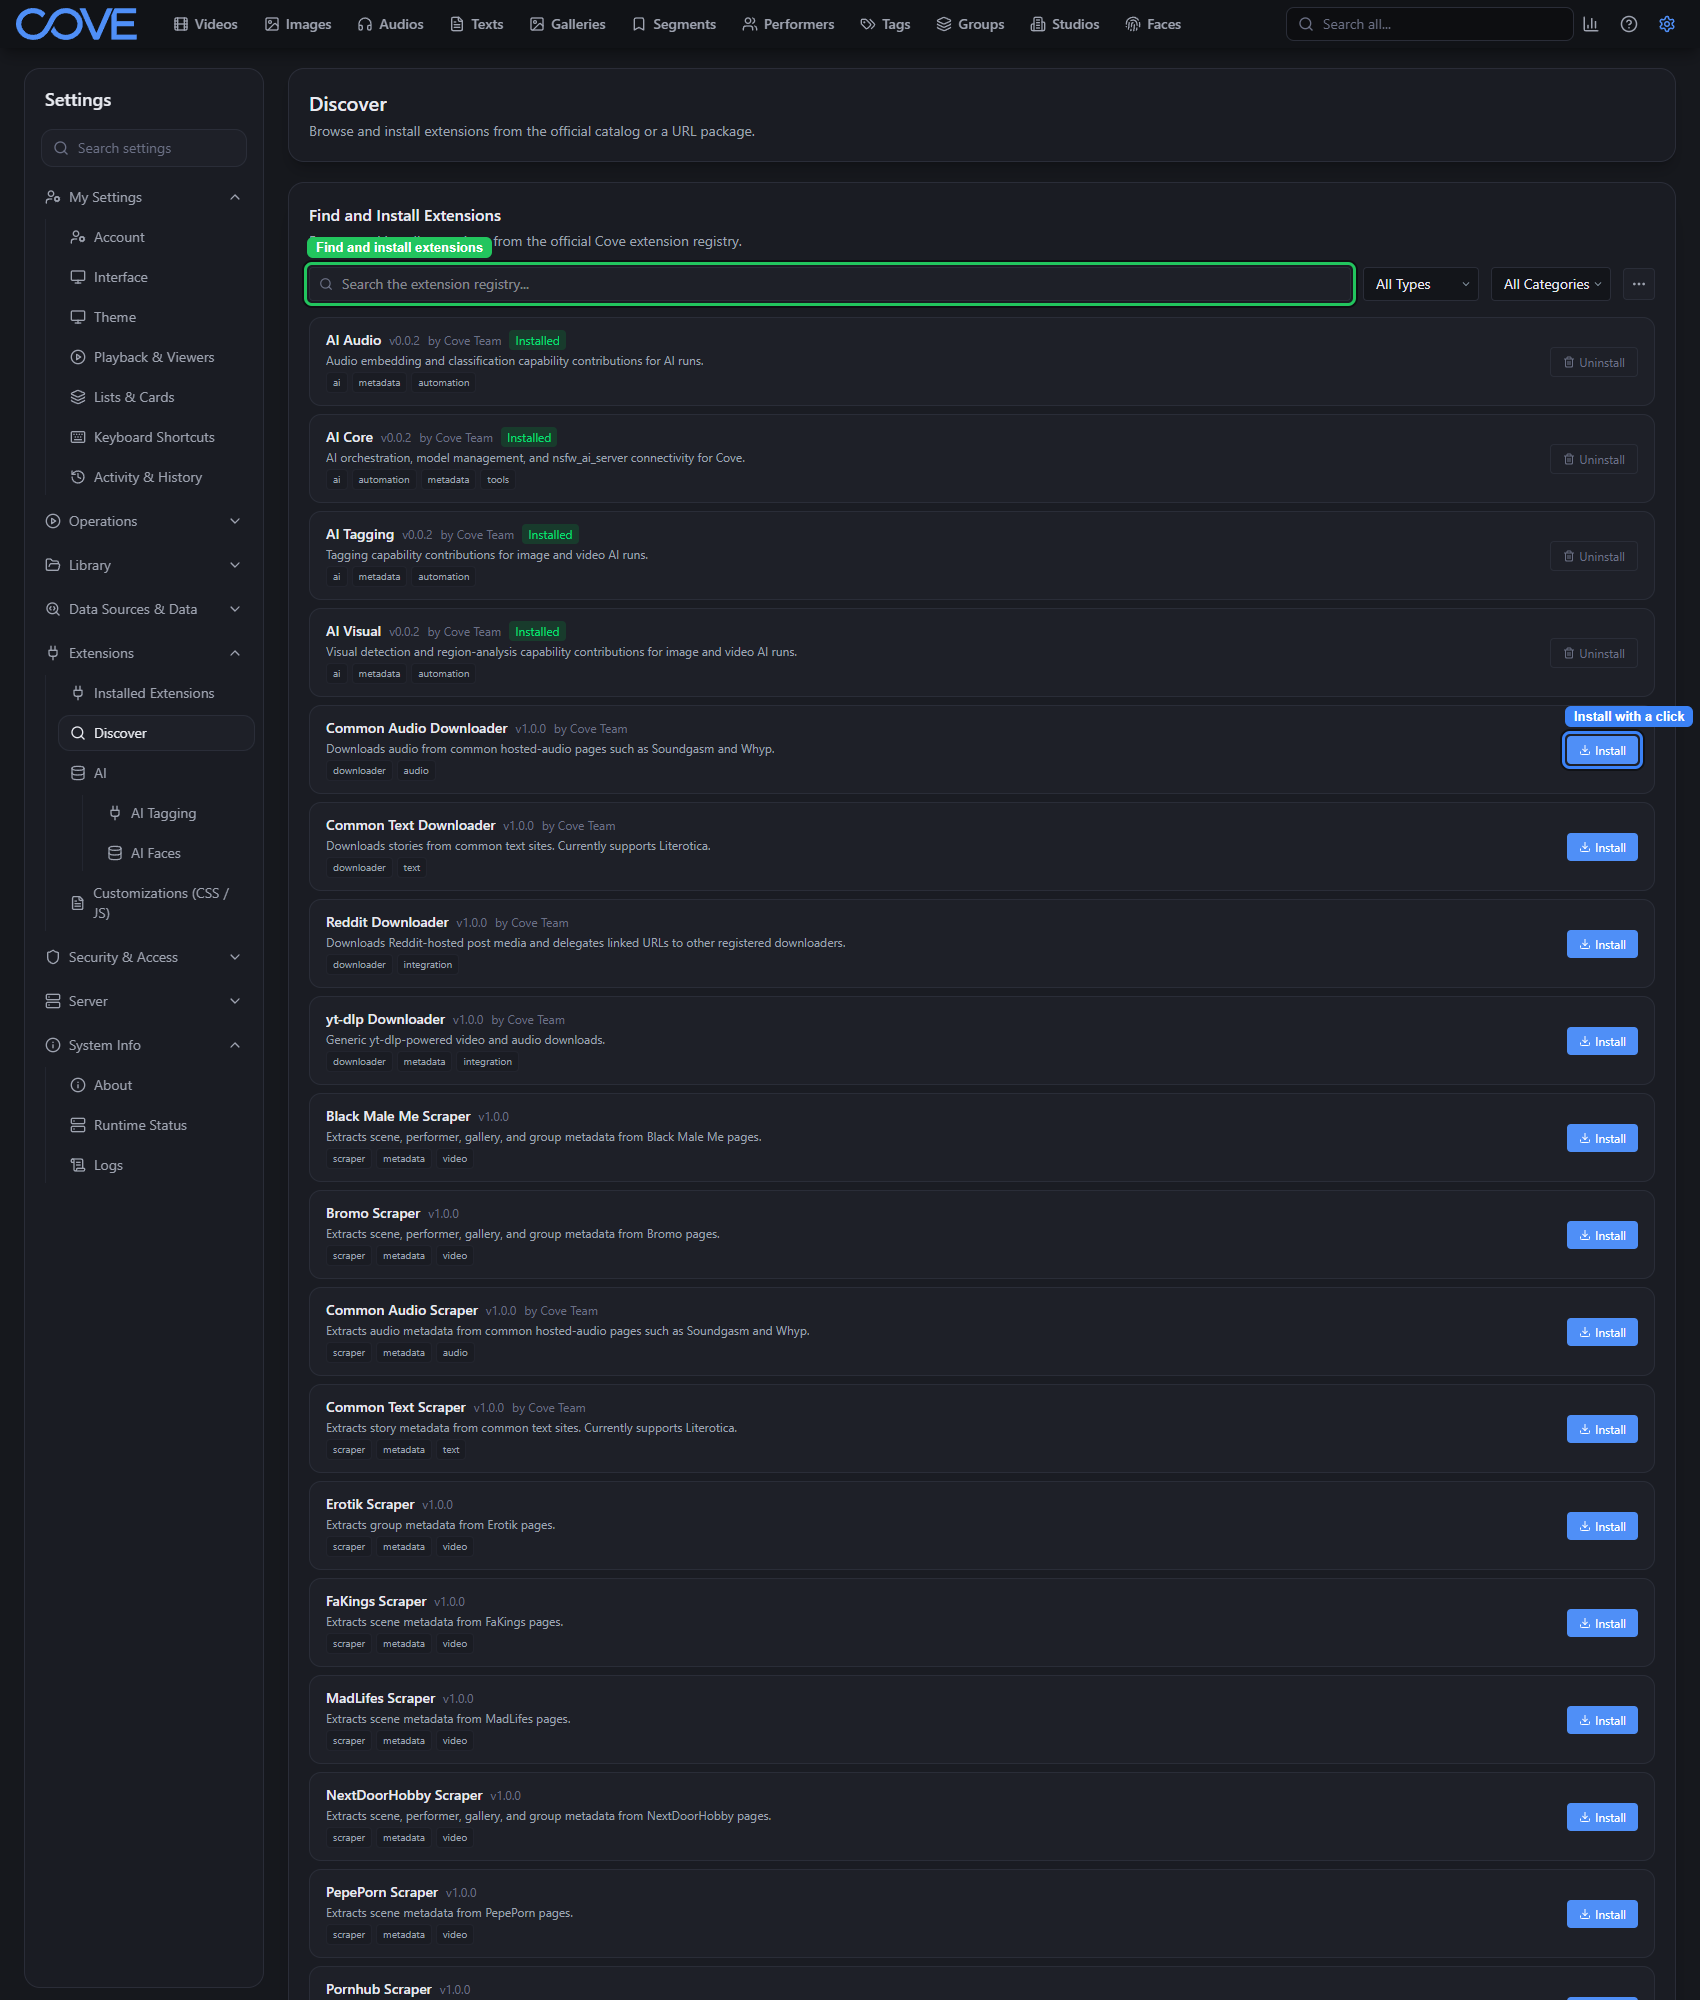Select the AI item under Extensions

point(155,773)
